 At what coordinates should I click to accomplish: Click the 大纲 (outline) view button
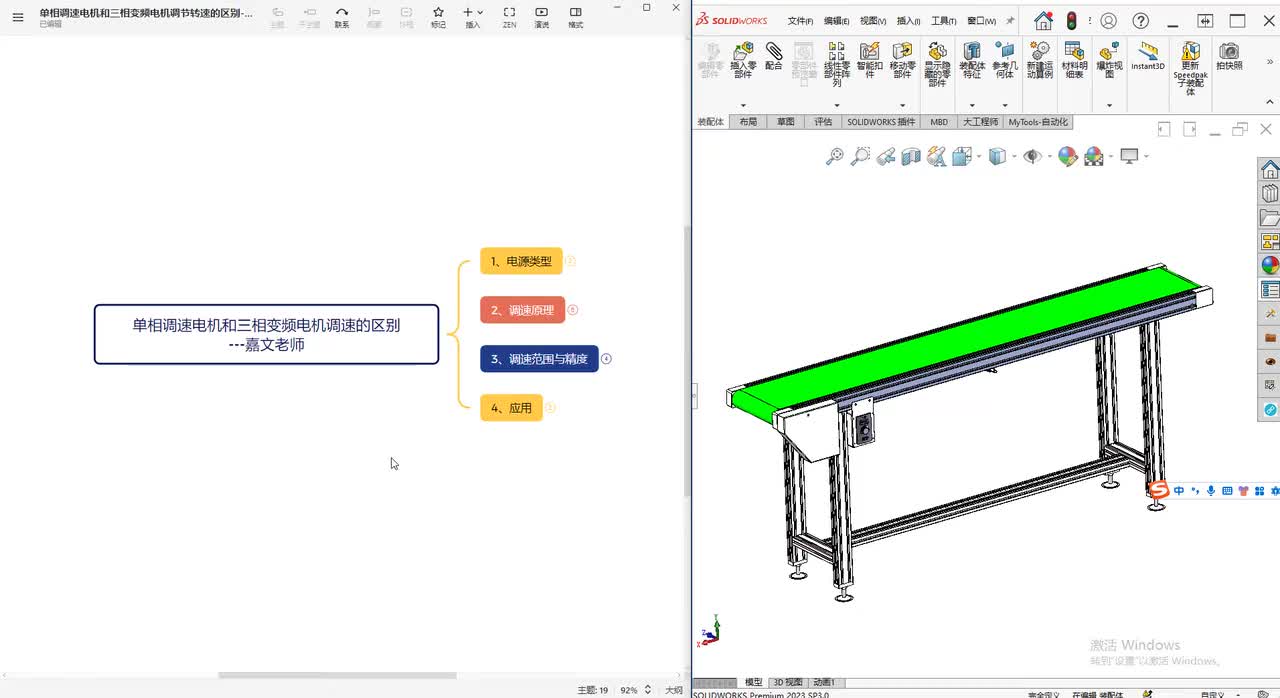(674, 690)
